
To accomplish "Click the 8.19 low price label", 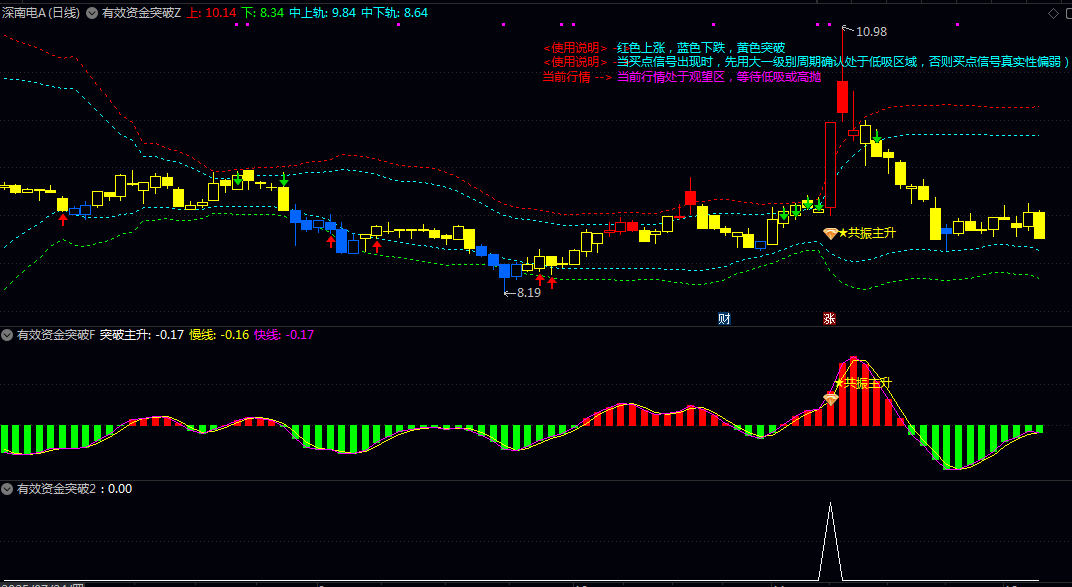I will point(528,292).
